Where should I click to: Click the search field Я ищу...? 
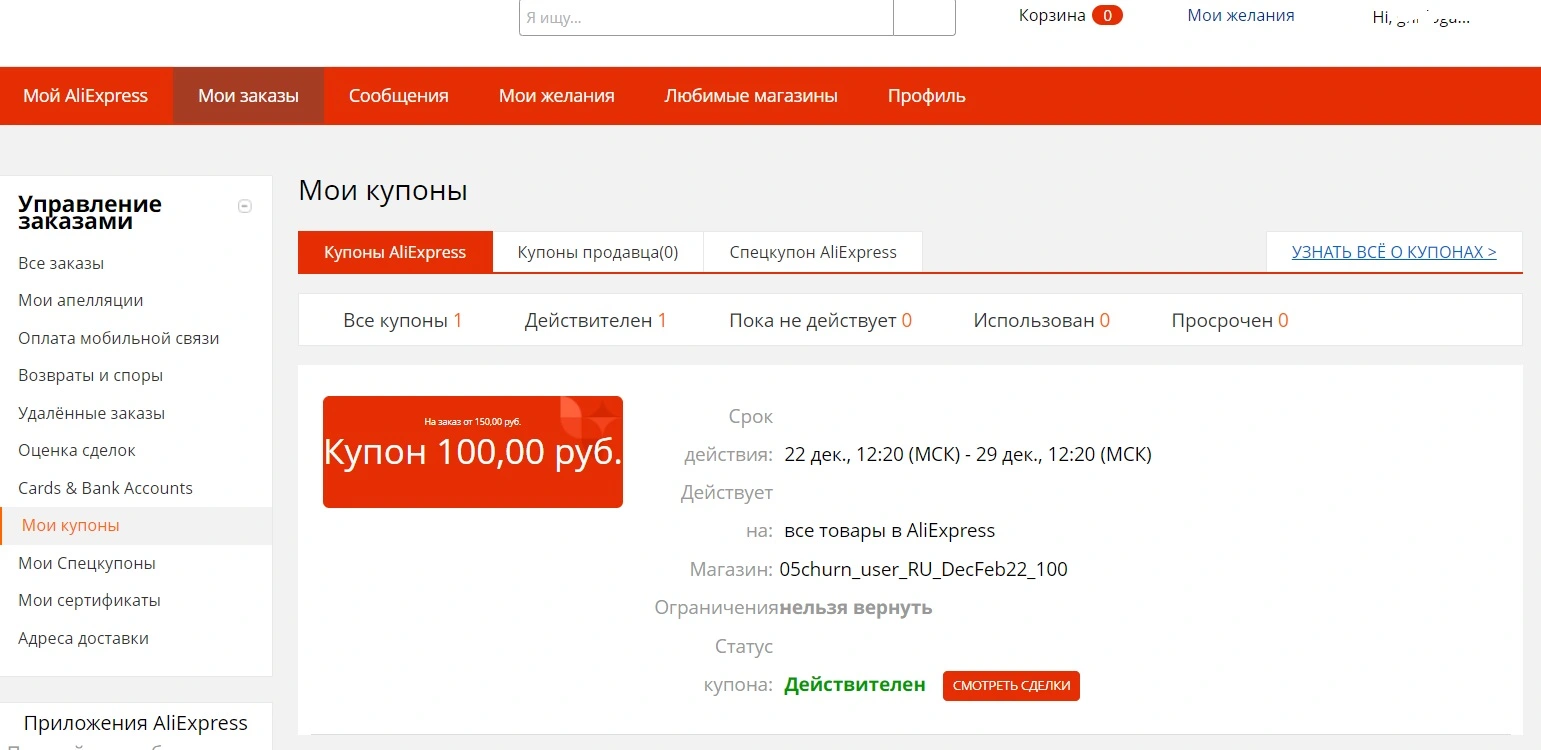[x=706, y=17]
